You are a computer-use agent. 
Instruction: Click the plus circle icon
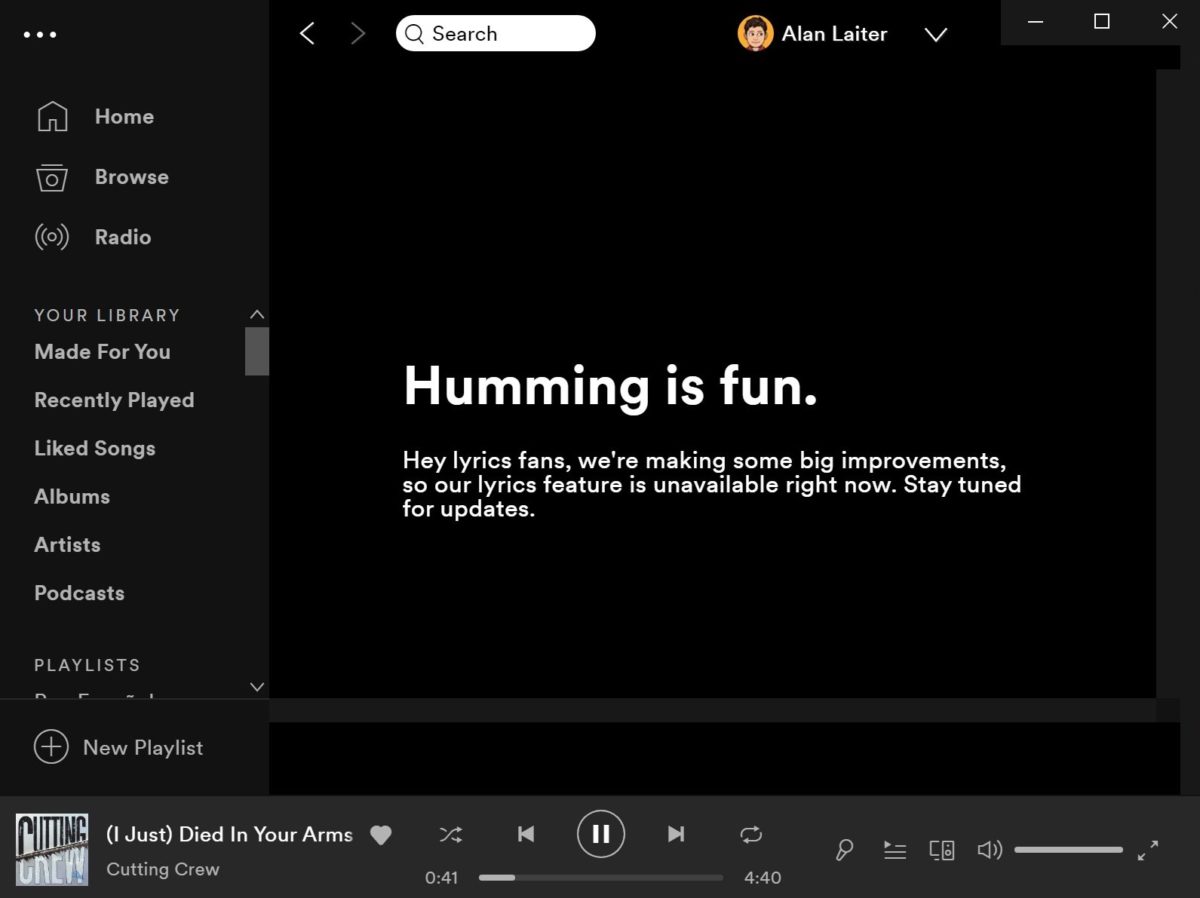[x=51, y=747]
